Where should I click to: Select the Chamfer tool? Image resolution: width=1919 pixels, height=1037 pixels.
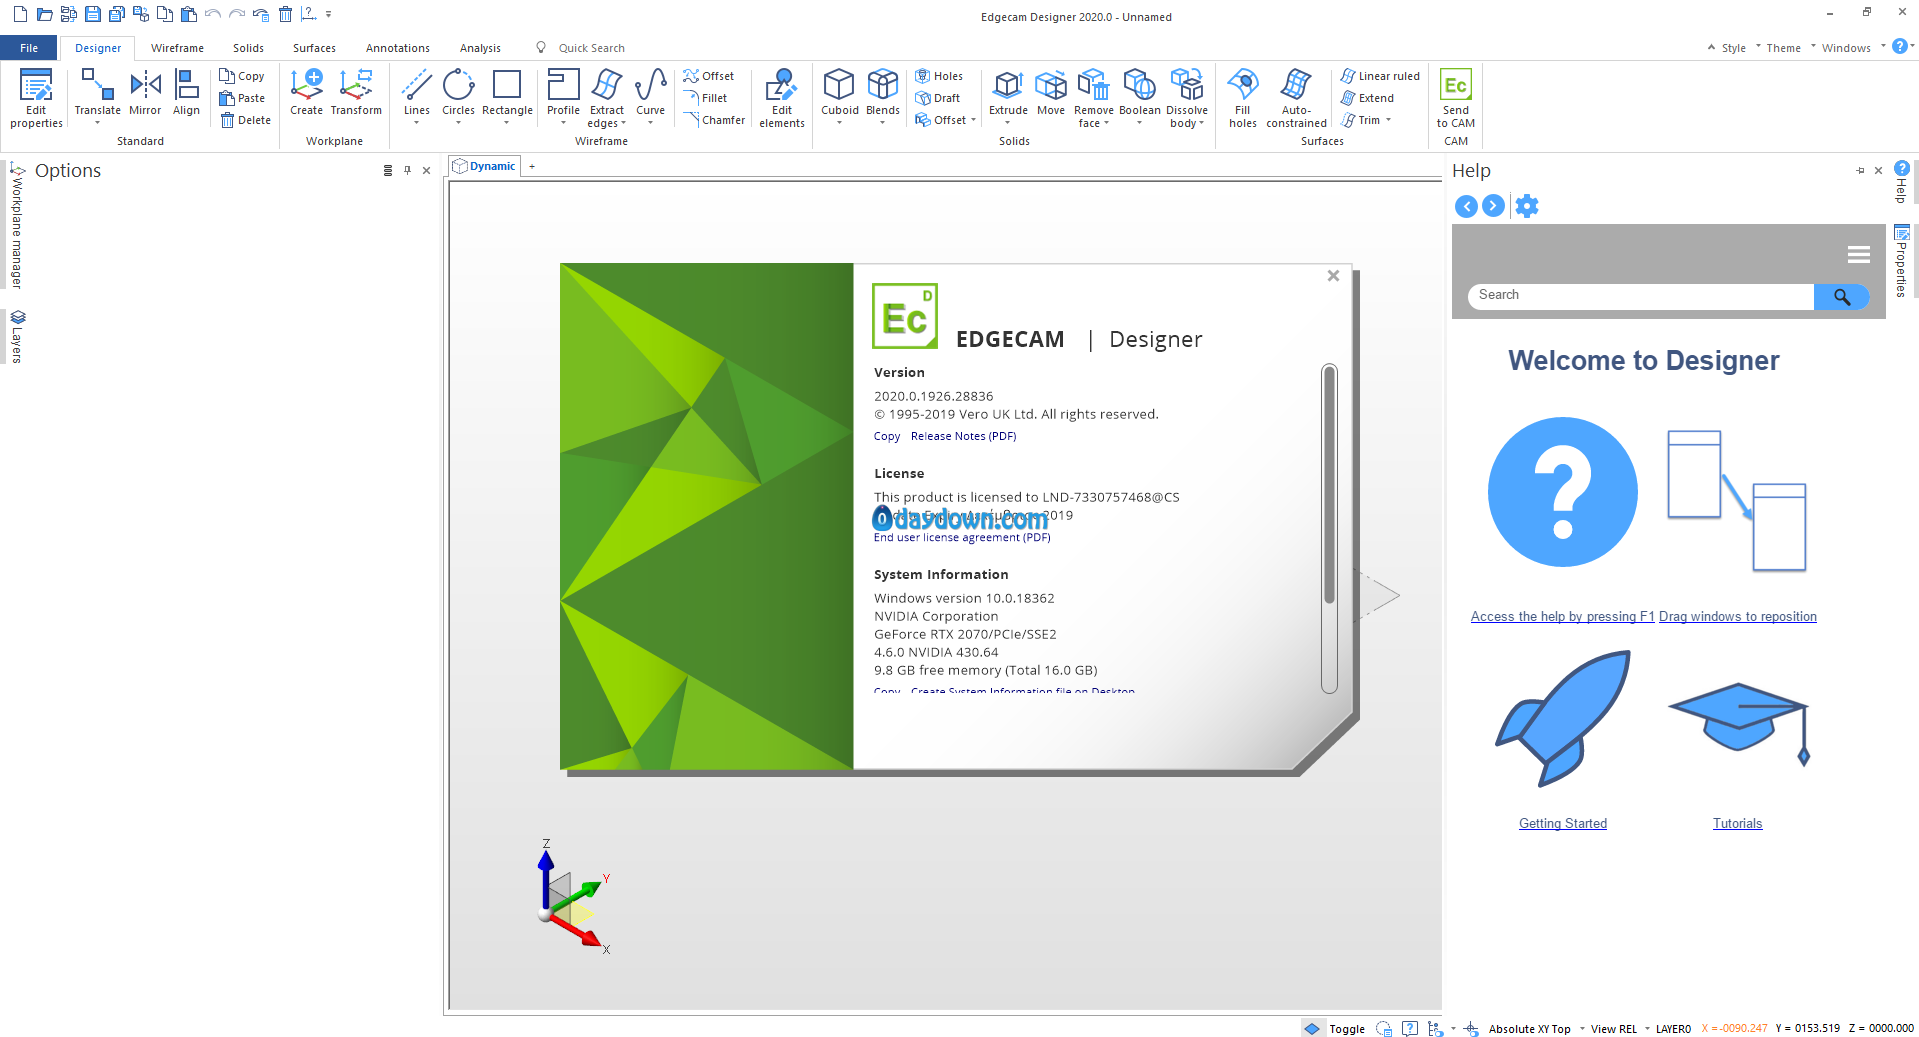714,120
